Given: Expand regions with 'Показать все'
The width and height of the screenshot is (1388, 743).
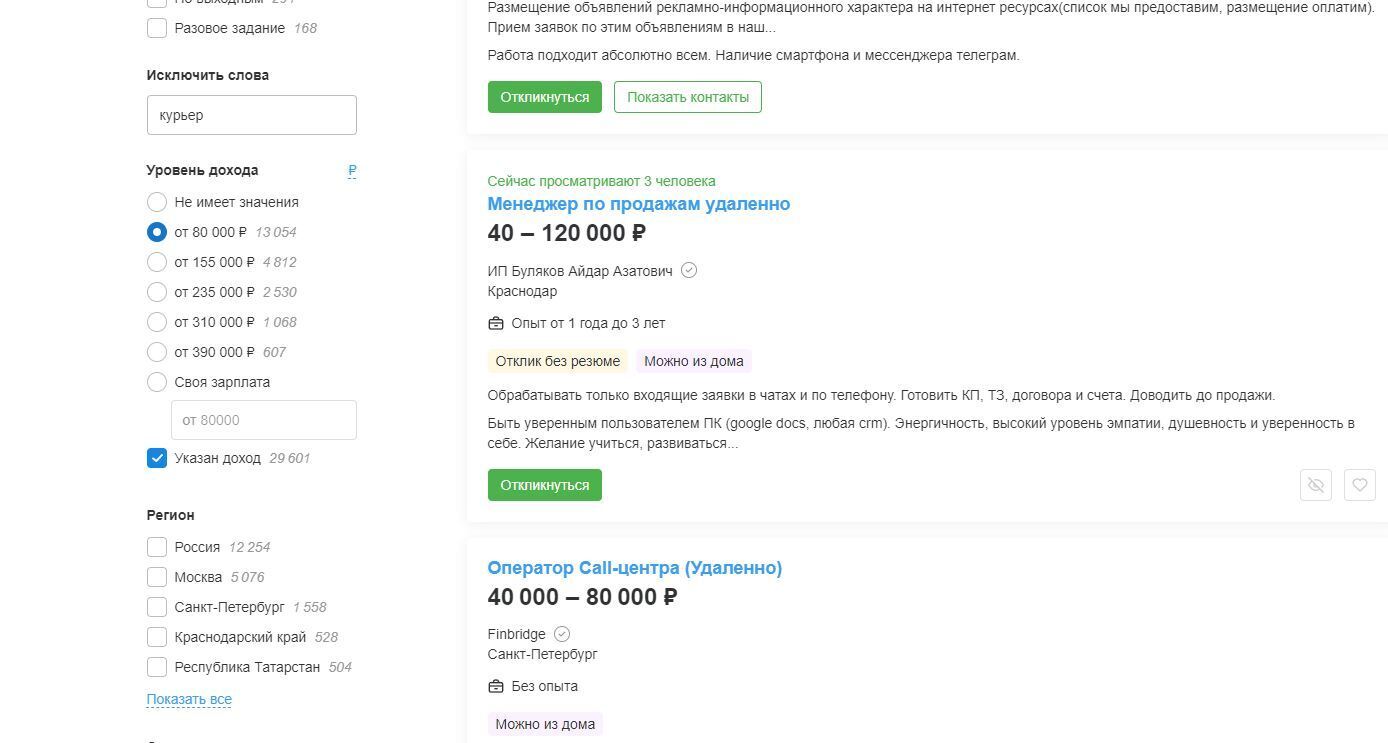Looking at the screenshot, I should pos(189,699).
